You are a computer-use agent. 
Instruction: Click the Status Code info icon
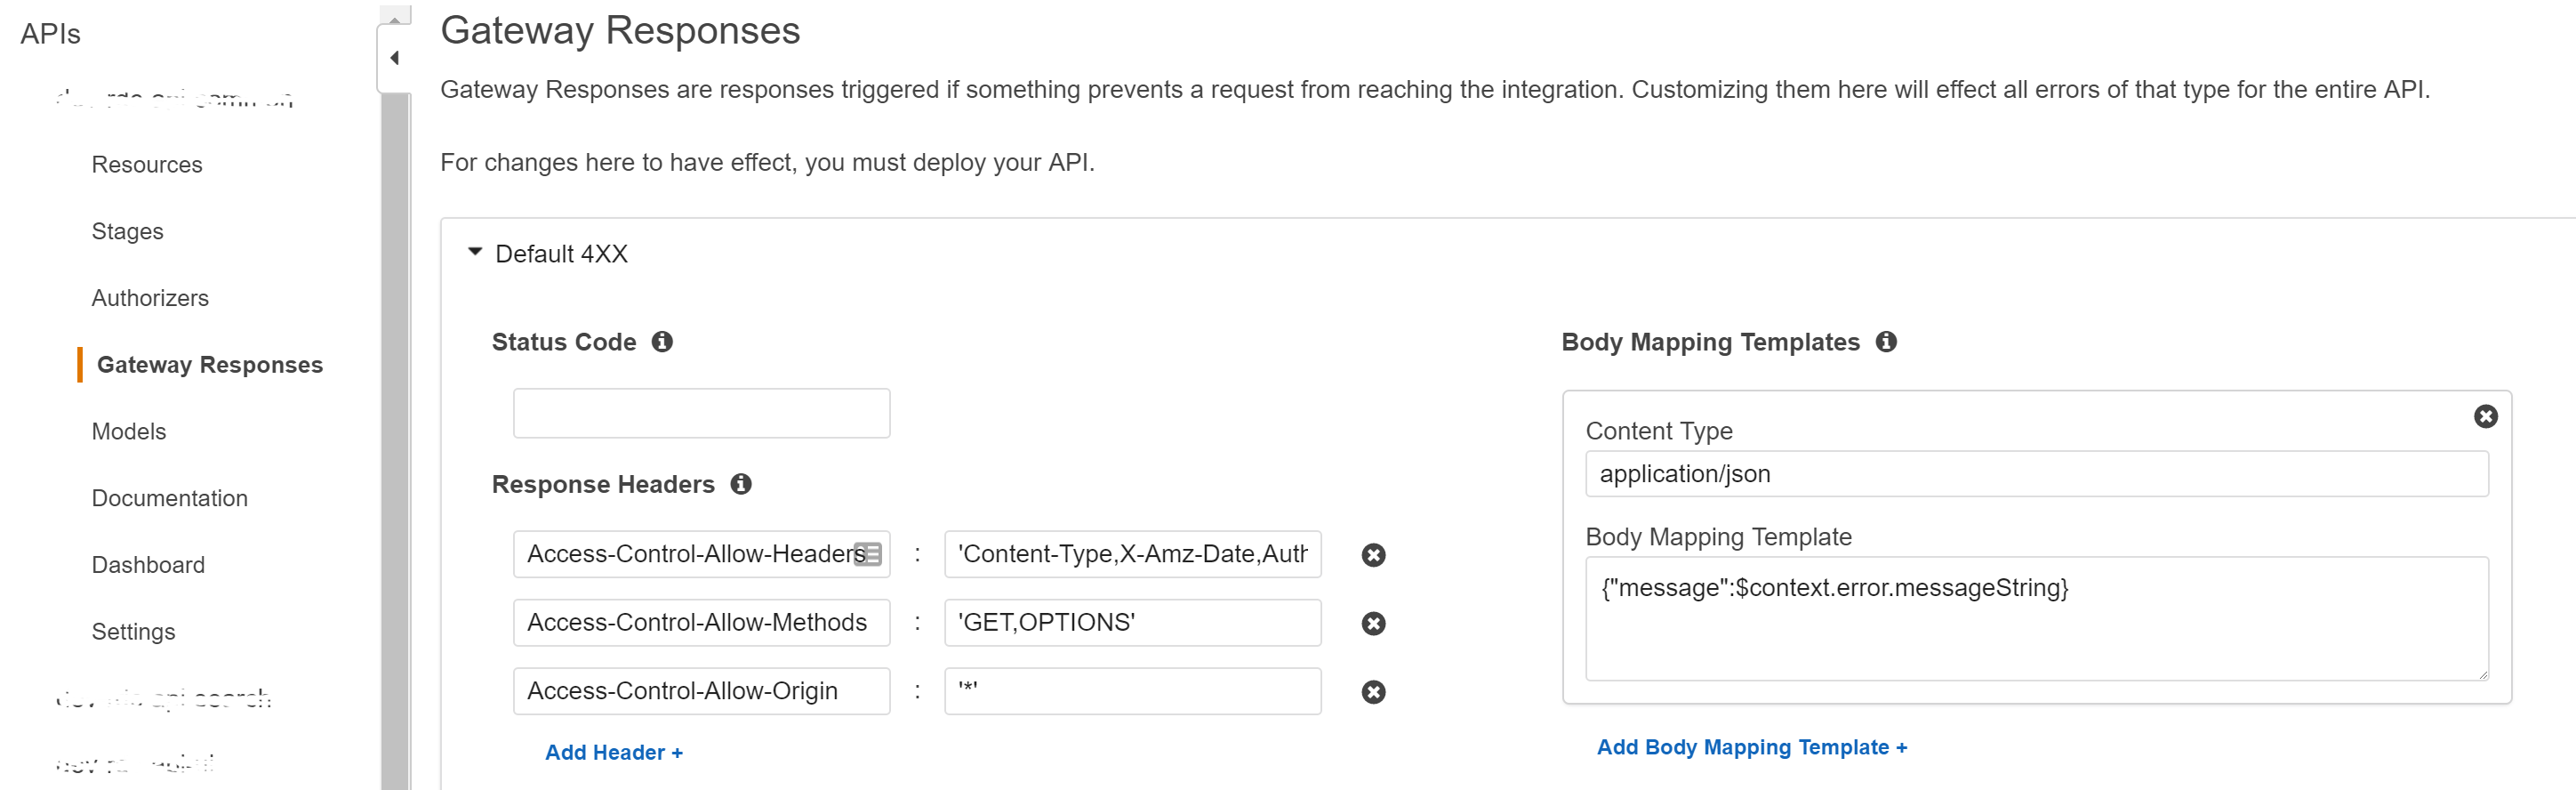point(662,342)
